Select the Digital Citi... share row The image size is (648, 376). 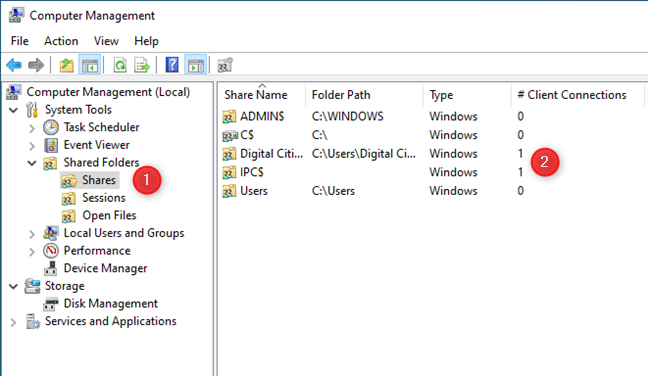click(x=373, y=154)
